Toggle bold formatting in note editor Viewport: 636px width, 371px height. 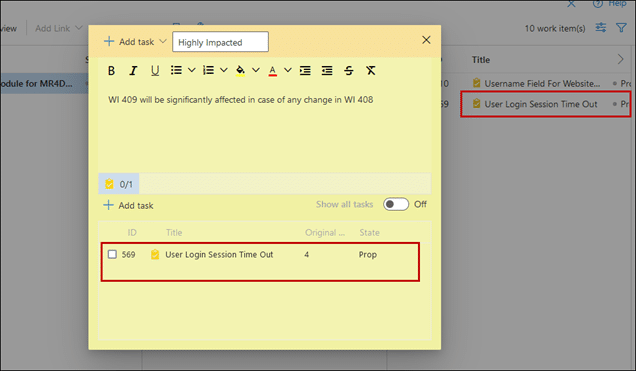coord(111,71)
